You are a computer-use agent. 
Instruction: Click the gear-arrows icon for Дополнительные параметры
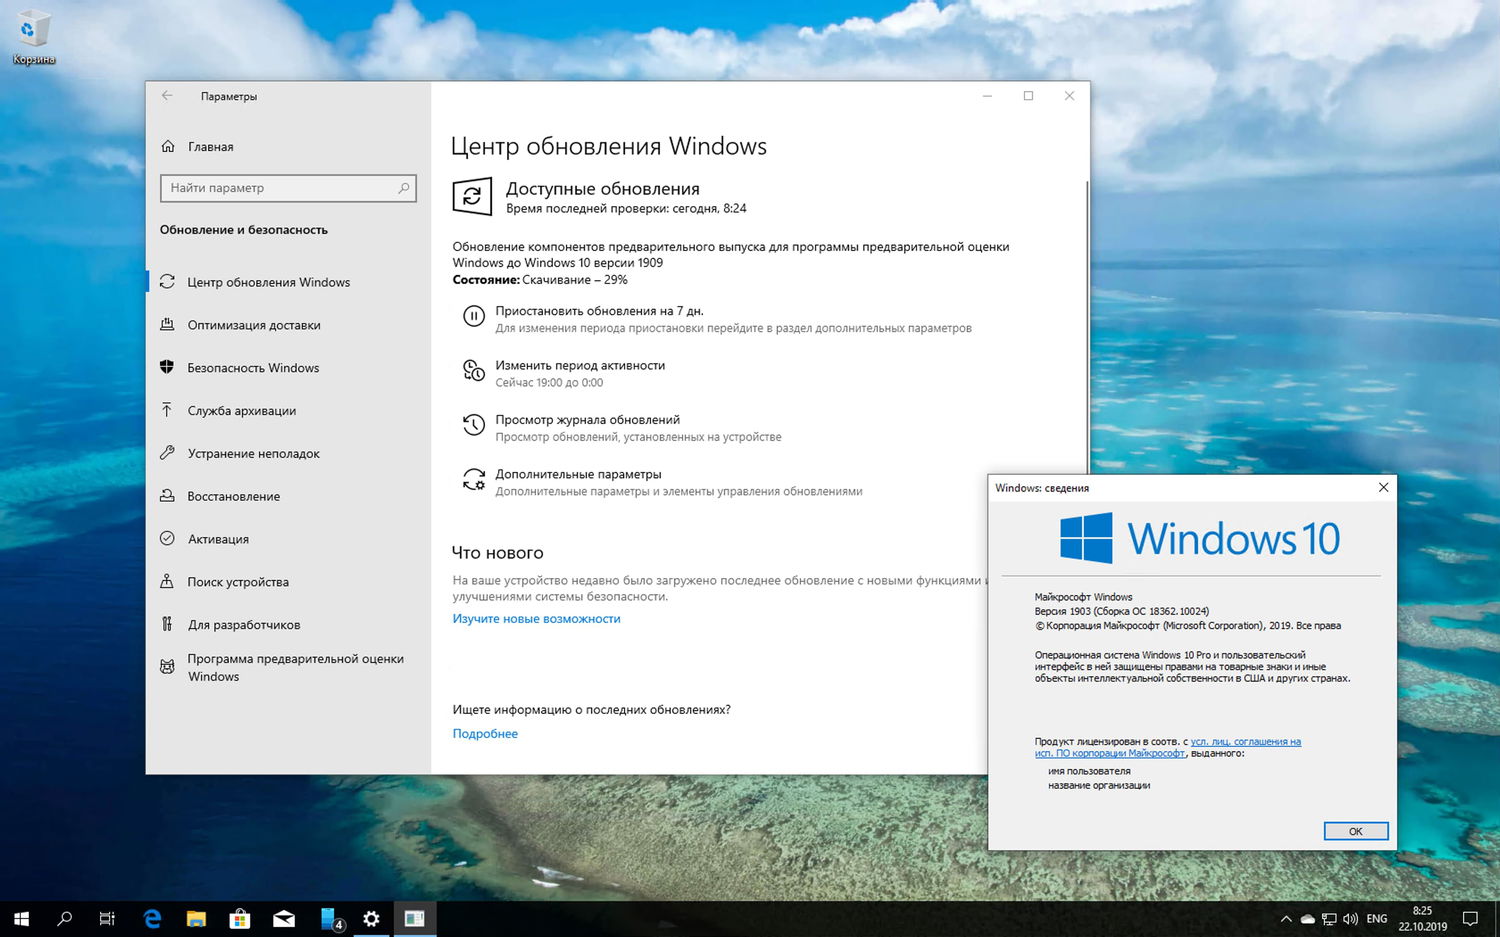[x=473, y=480]
